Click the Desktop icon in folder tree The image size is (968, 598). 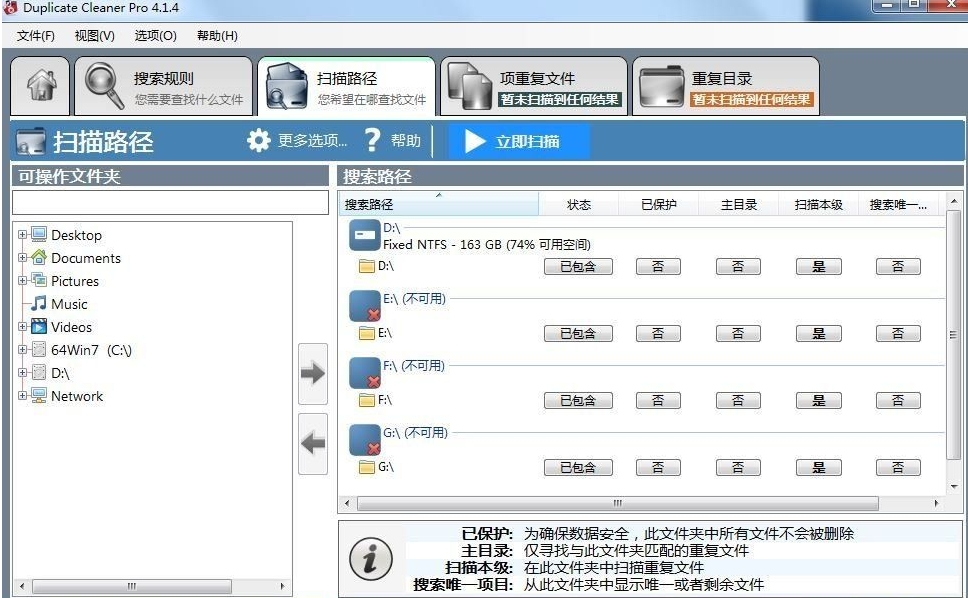coord(39,235)
